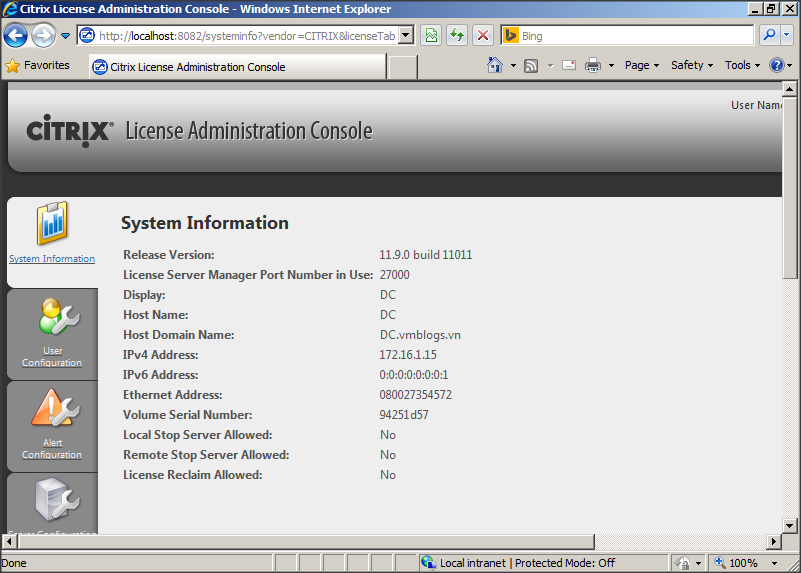Open the Alert Configuration sidebar icon

pyautogui.click(x=52, y=408)
